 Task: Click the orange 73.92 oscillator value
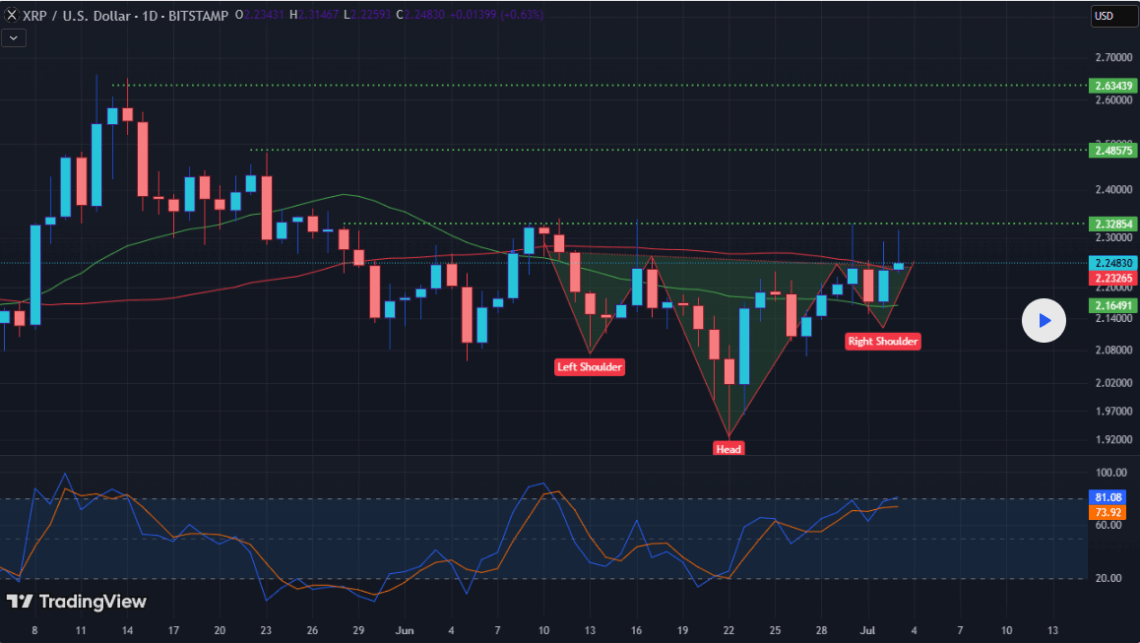tap(1107, 512)
